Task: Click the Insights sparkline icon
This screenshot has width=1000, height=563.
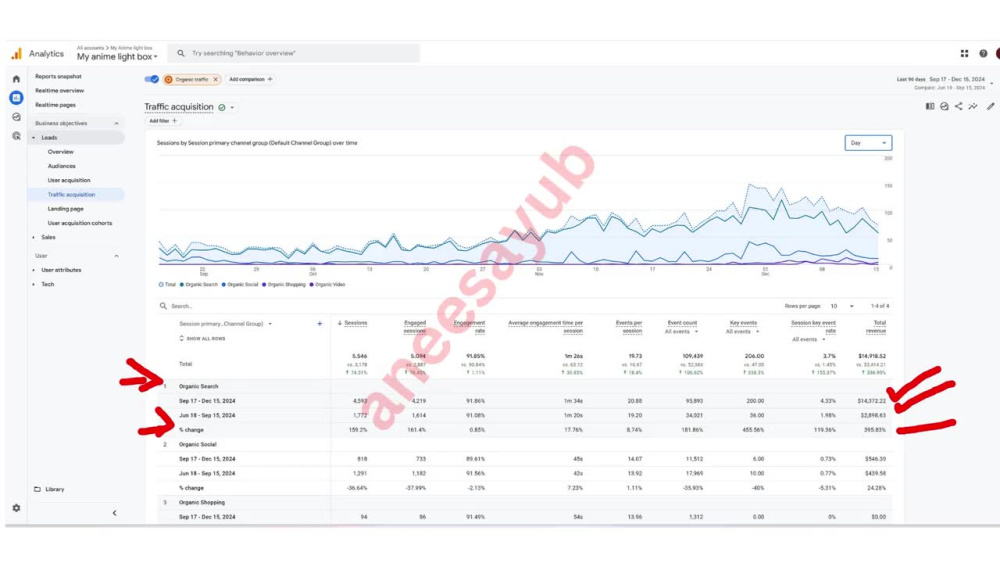Action: pos(973,106)
